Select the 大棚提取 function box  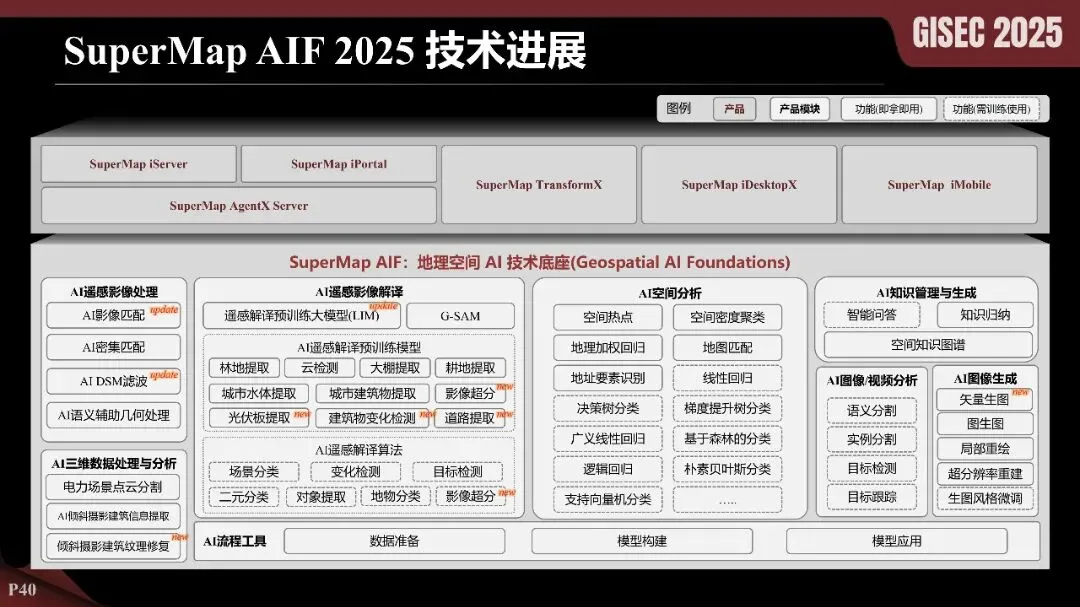pyautogui.click(x=395, y=368)
